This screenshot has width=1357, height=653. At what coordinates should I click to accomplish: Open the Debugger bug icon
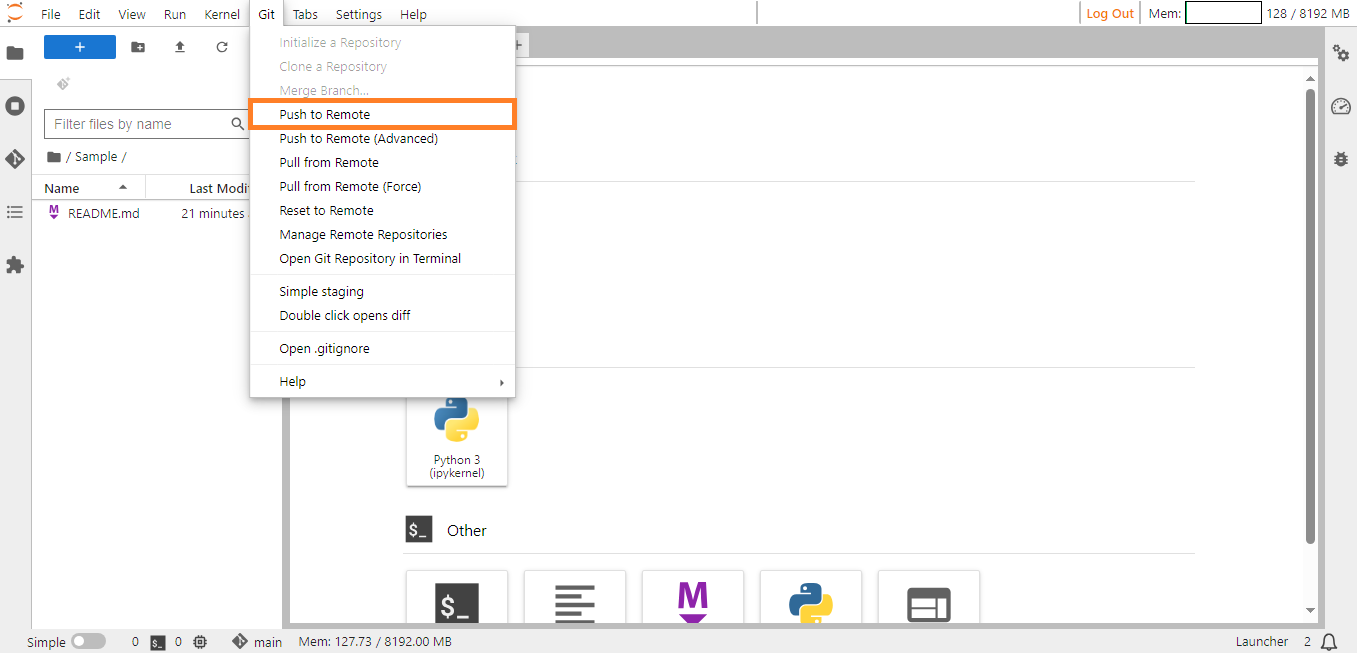(1341, 159)
